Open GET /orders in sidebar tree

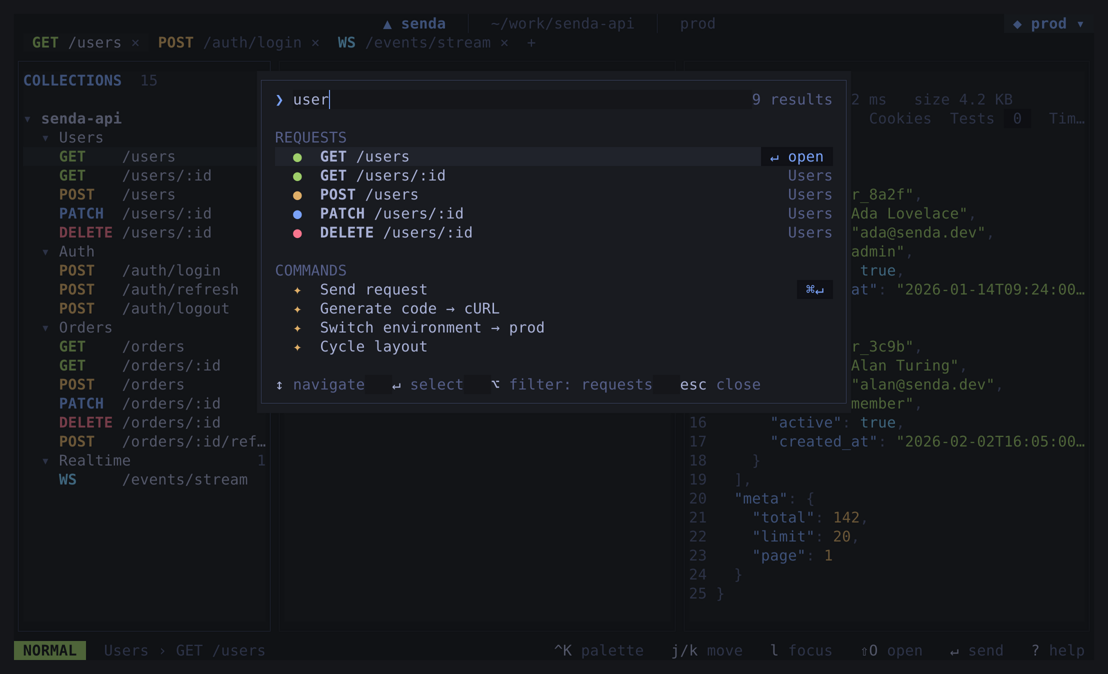145,347
